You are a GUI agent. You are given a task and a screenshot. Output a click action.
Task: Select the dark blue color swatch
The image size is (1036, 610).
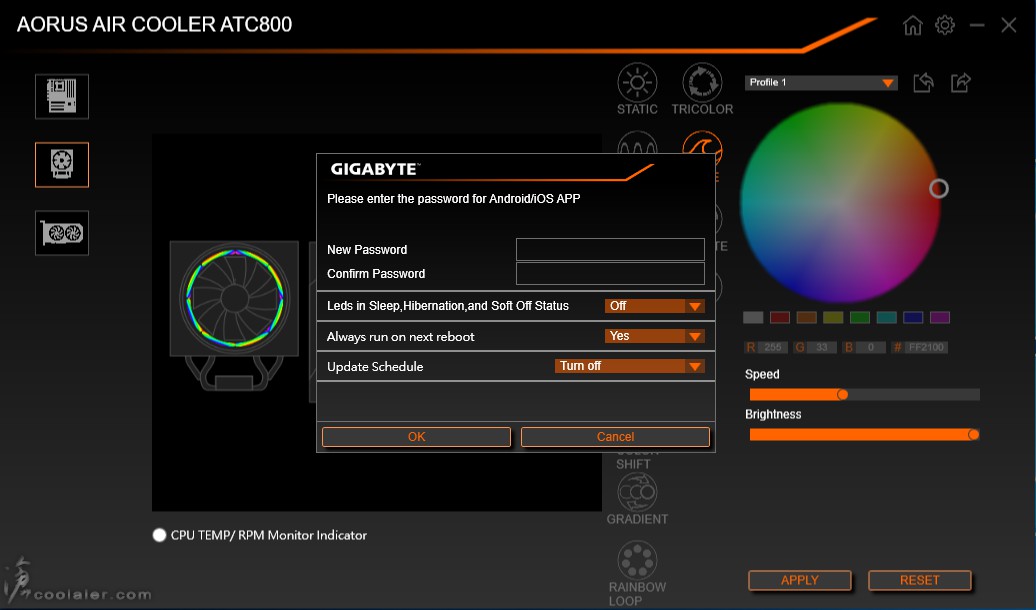pos(913,318)
